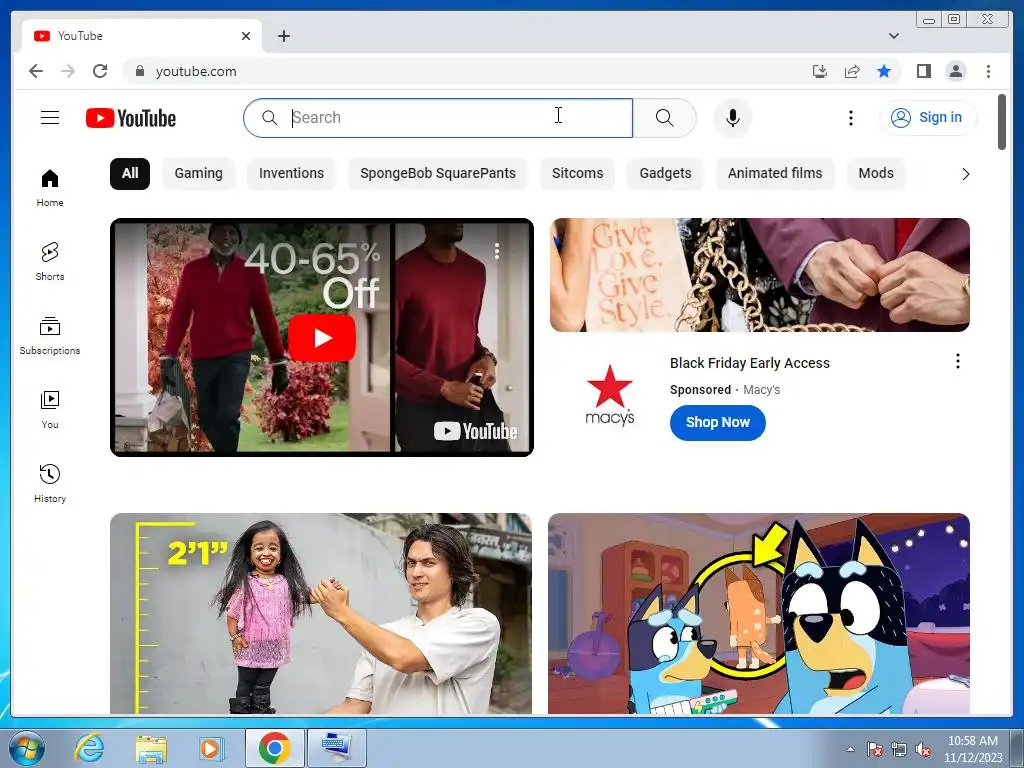Viewport: 1024px width, 768px height.
Task: Select SpongeBob SquarePants chip
Action: [x=438, y=174]
